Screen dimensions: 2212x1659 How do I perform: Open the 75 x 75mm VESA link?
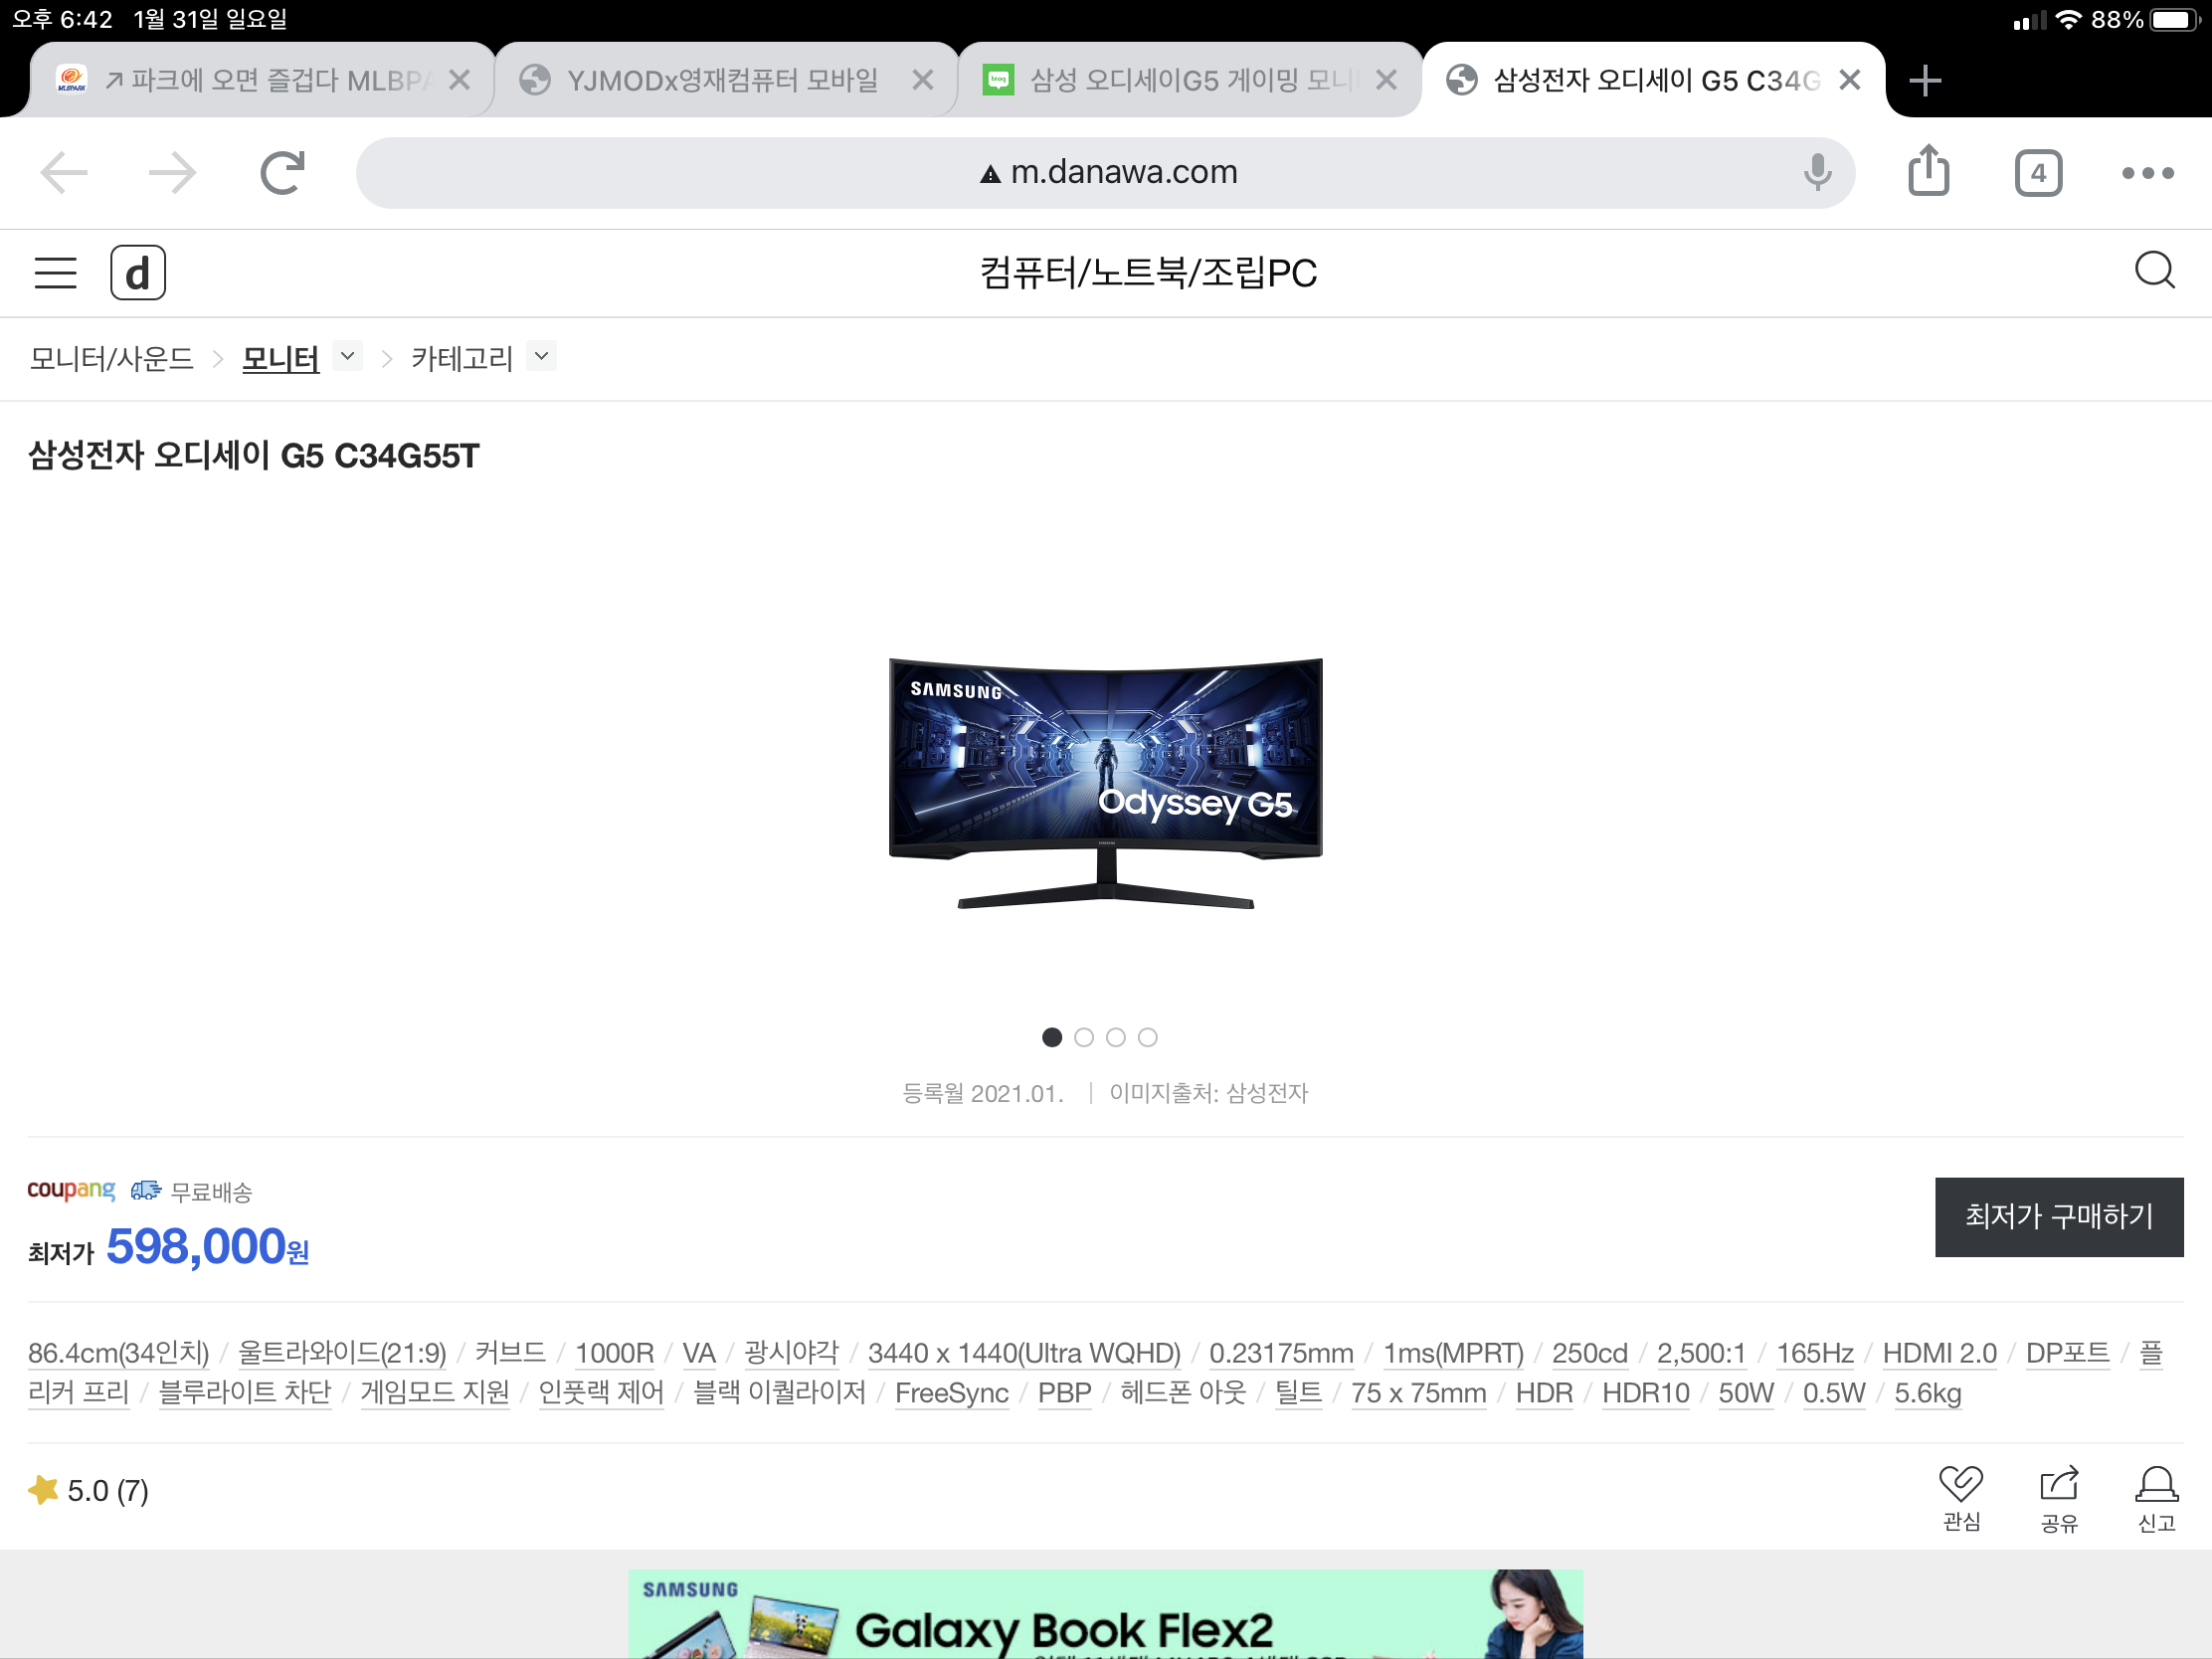point(1418,1393)
